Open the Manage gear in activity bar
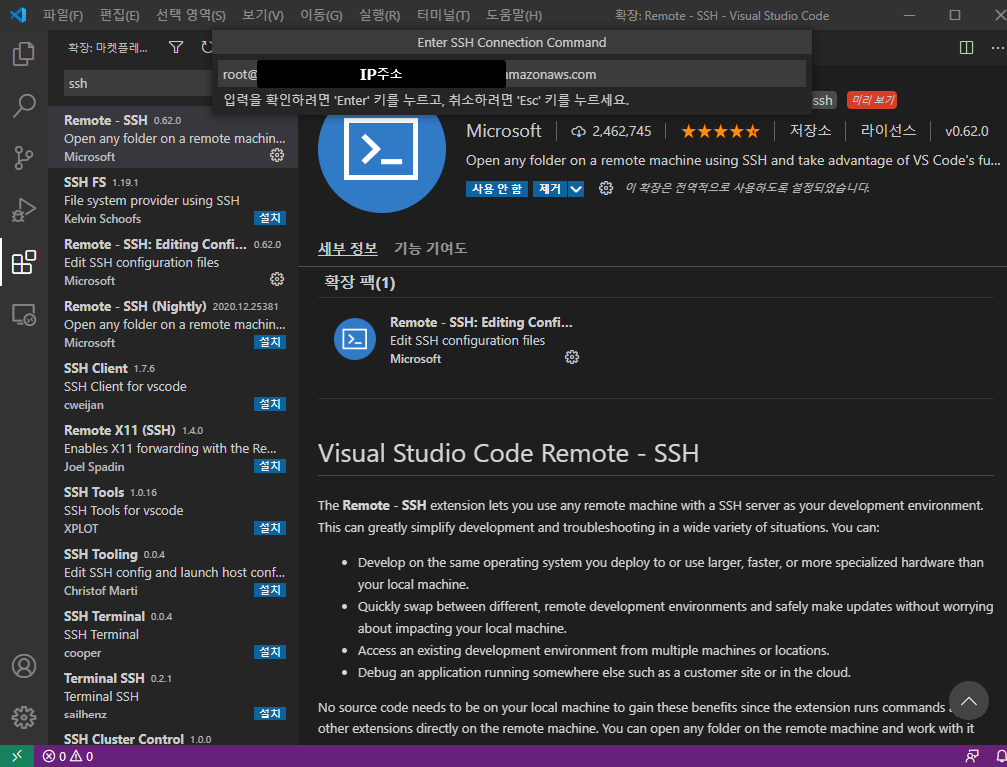The image size is (1007, 767). click(x=24, y=717)
